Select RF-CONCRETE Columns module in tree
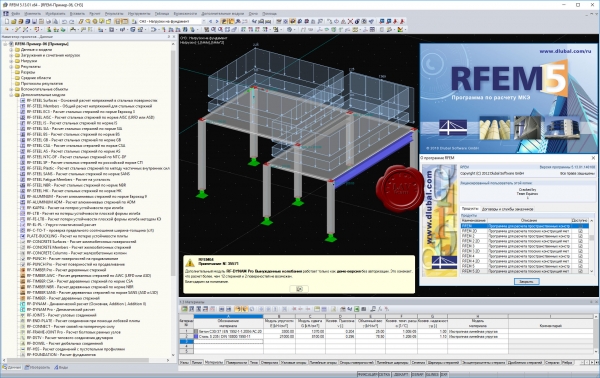The image size is (600, 378). pyautogui.click(x=77, y=253)
